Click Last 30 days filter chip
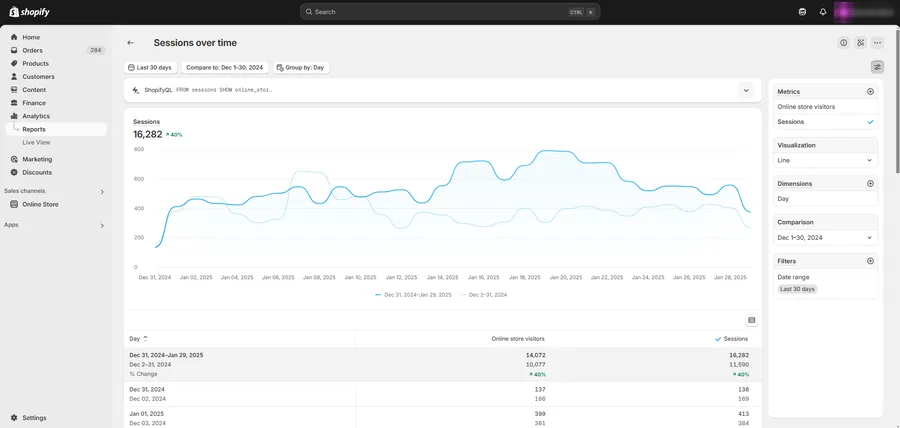 (x=797, y=289)
